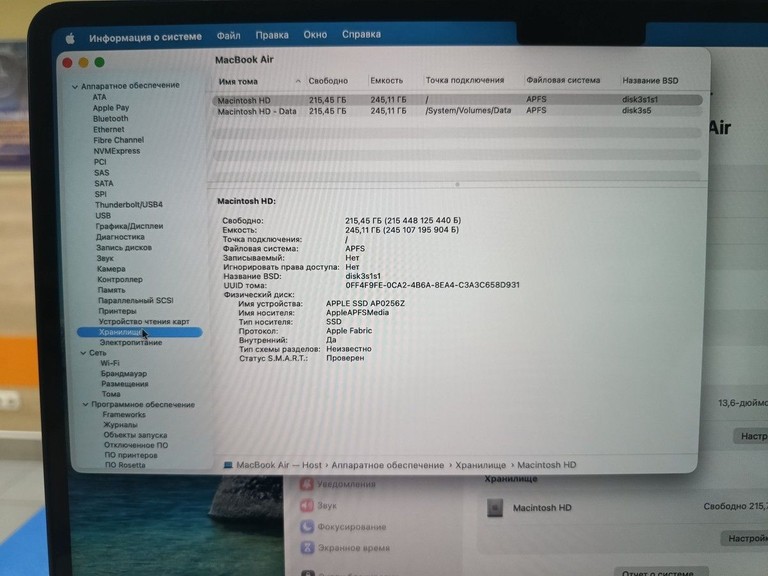
Task: Select Хранилище in the sidebar
Action: click(140, 333)
